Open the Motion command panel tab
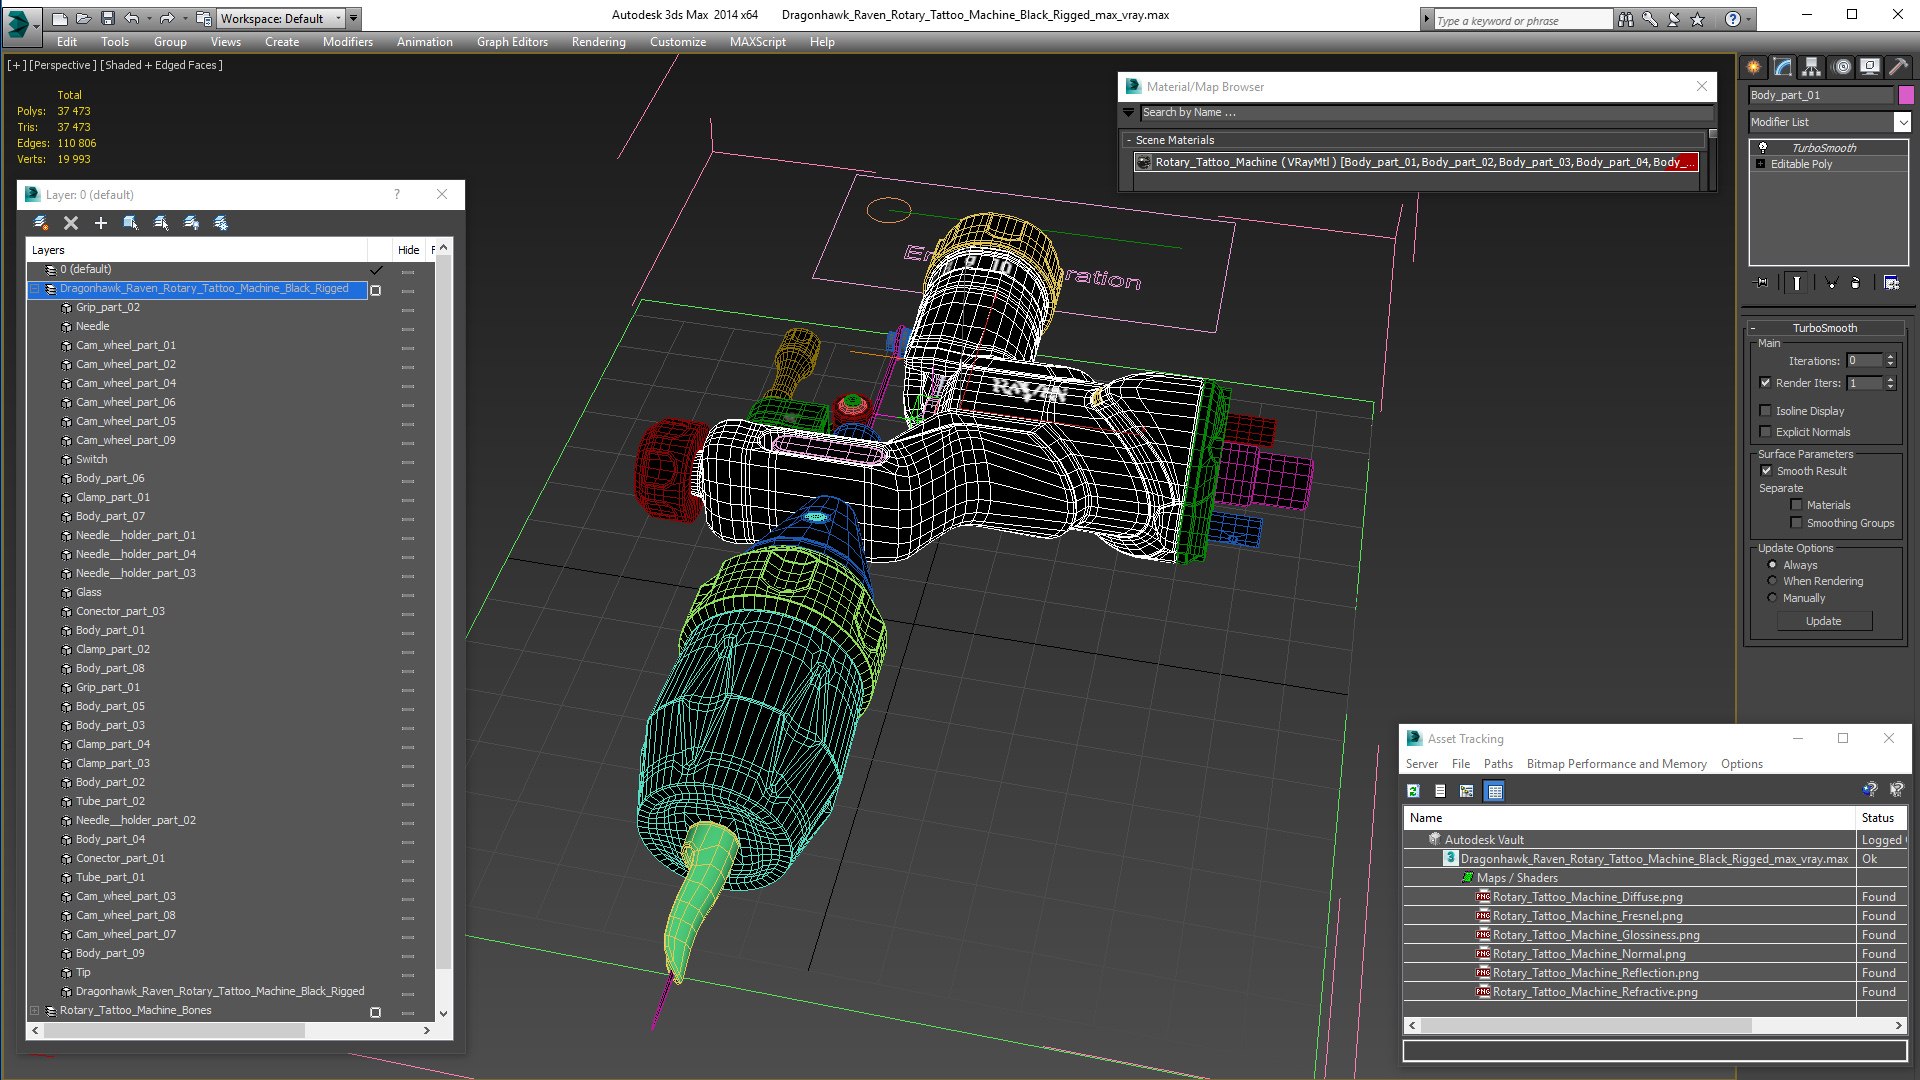Image resolution: width=1920 pixels, height=1080 pixels. point(1842,67)
